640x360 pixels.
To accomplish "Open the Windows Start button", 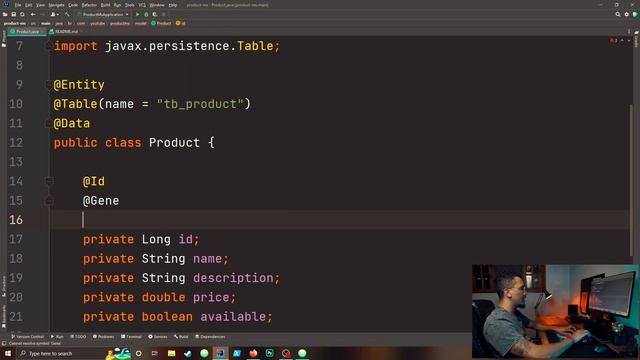I will (x=8, y=353).
